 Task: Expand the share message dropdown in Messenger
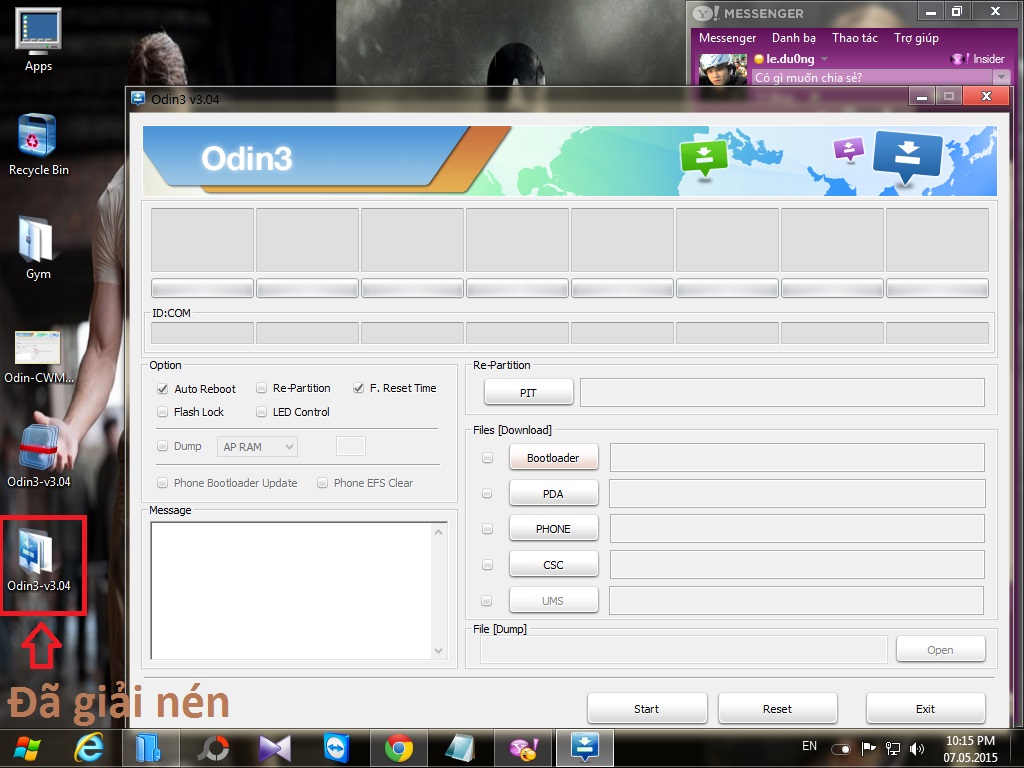(x=1000, y=77)
